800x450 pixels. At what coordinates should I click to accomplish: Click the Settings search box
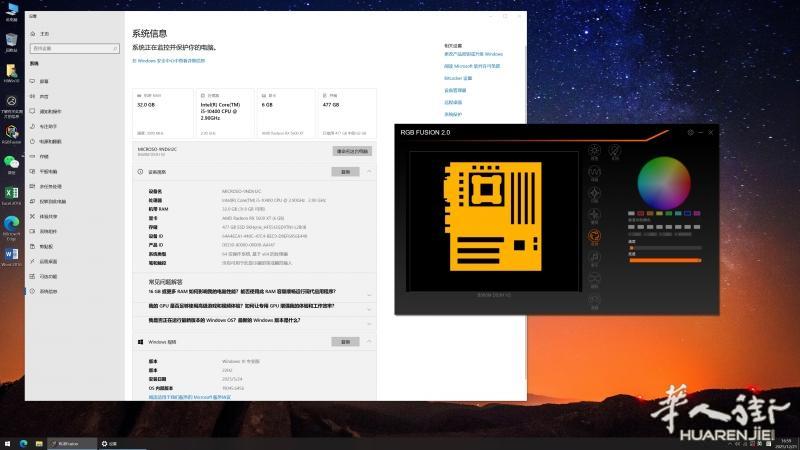74,48
